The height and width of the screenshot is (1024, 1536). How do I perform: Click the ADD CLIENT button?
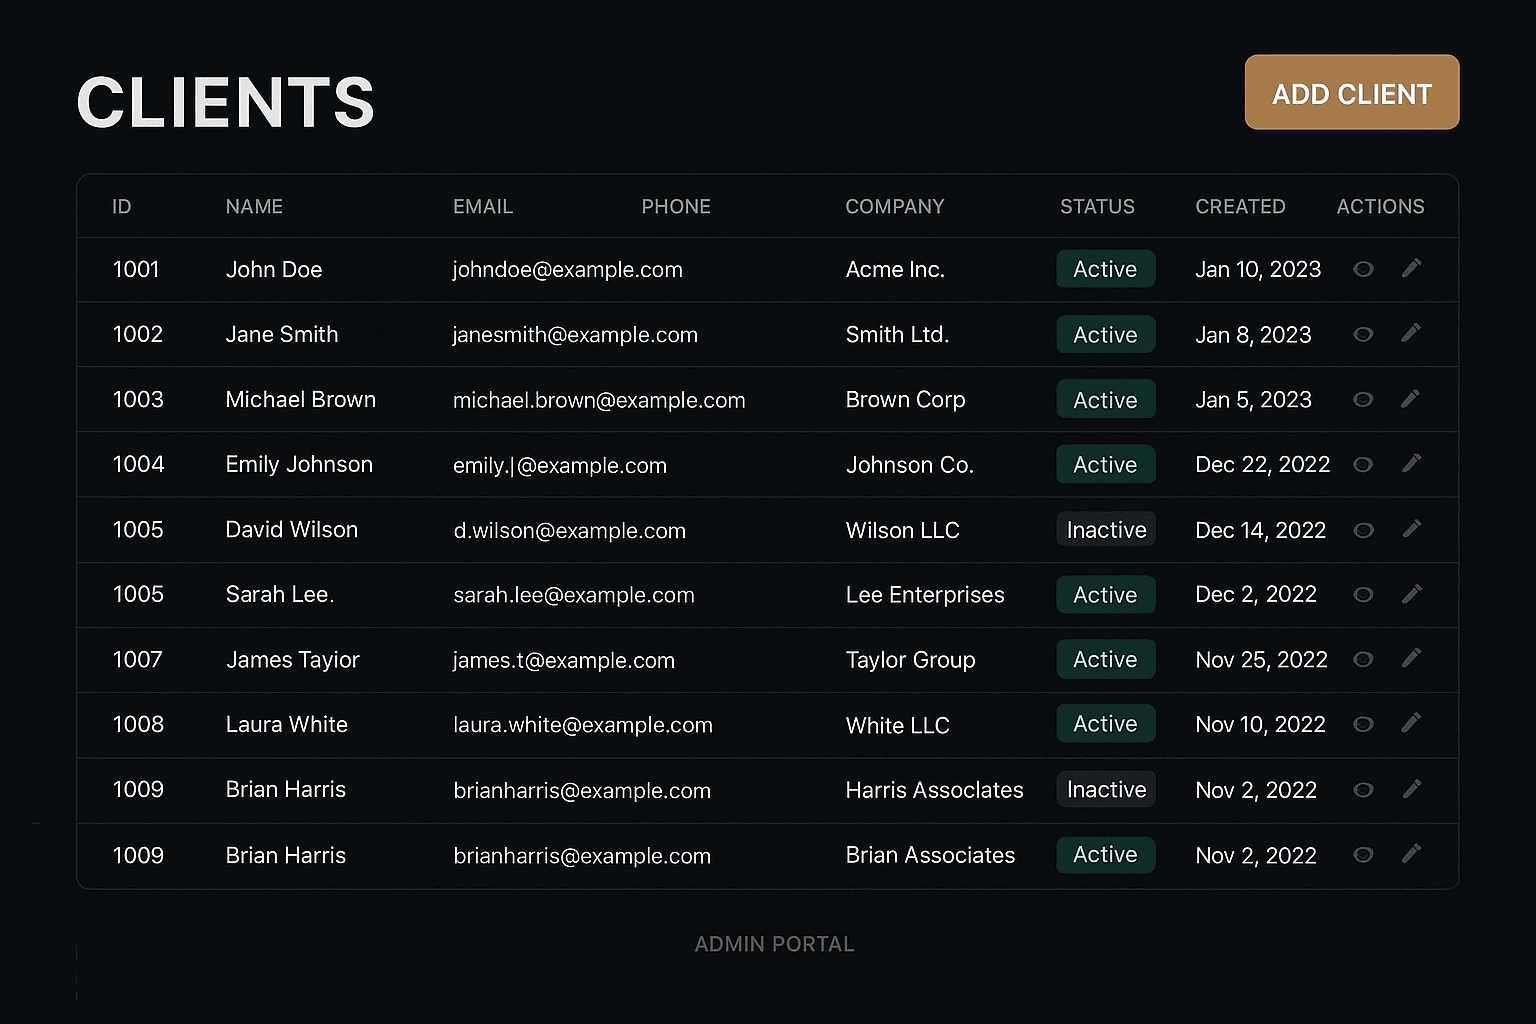pos(1351,92)
